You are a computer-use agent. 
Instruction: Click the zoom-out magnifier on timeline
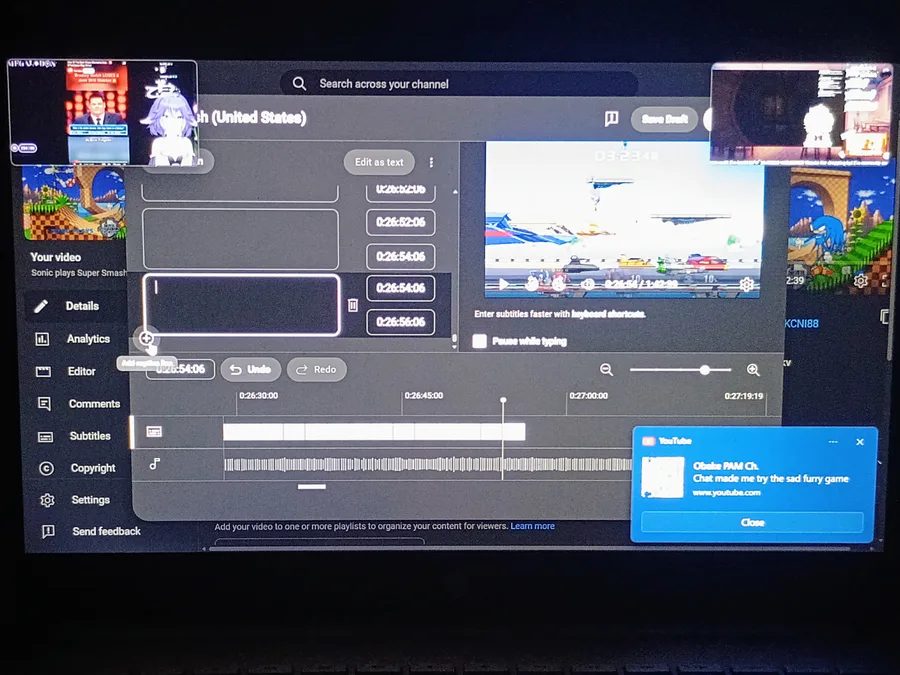(606, 370)
